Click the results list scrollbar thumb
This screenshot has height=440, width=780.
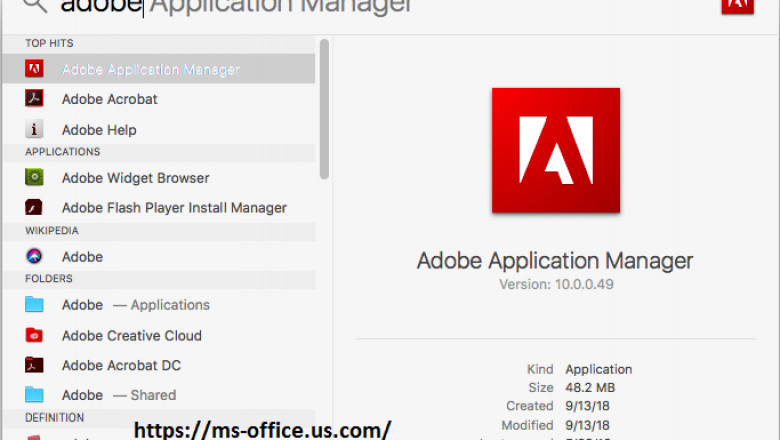click(x=324, y=109)
